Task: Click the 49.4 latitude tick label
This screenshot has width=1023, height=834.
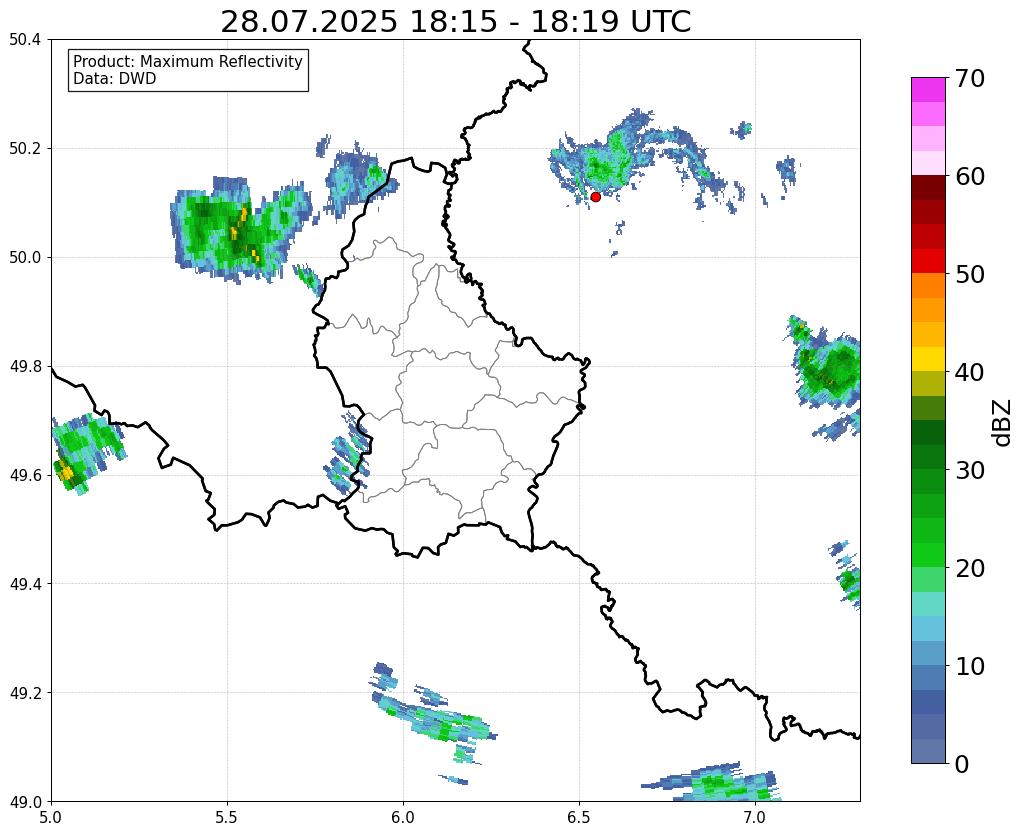Action: tap(25, 583)
